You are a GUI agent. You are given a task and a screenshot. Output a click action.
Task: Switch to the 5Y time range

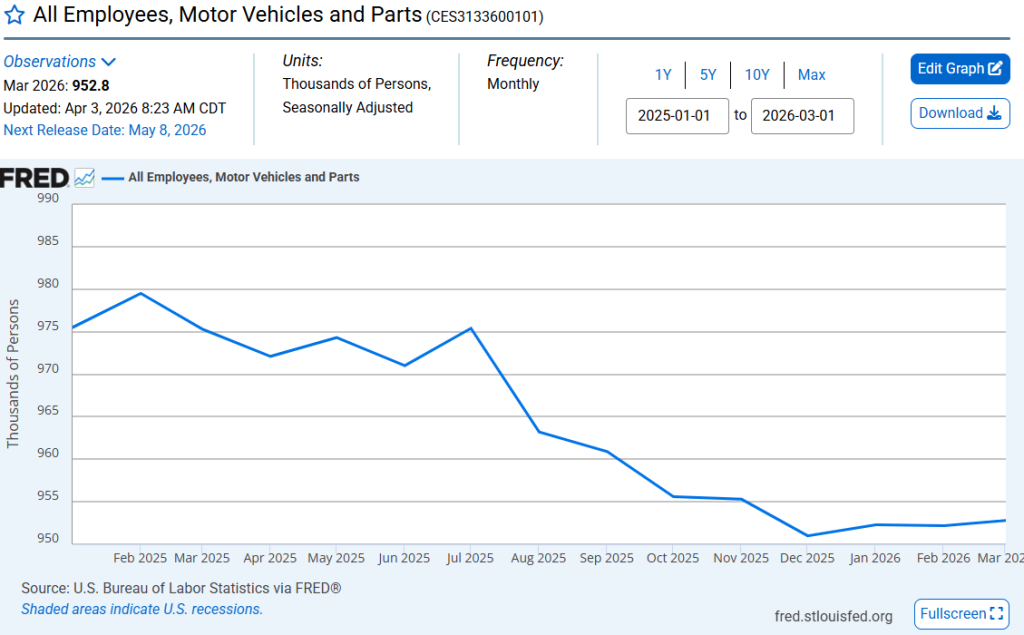[708, 74]
